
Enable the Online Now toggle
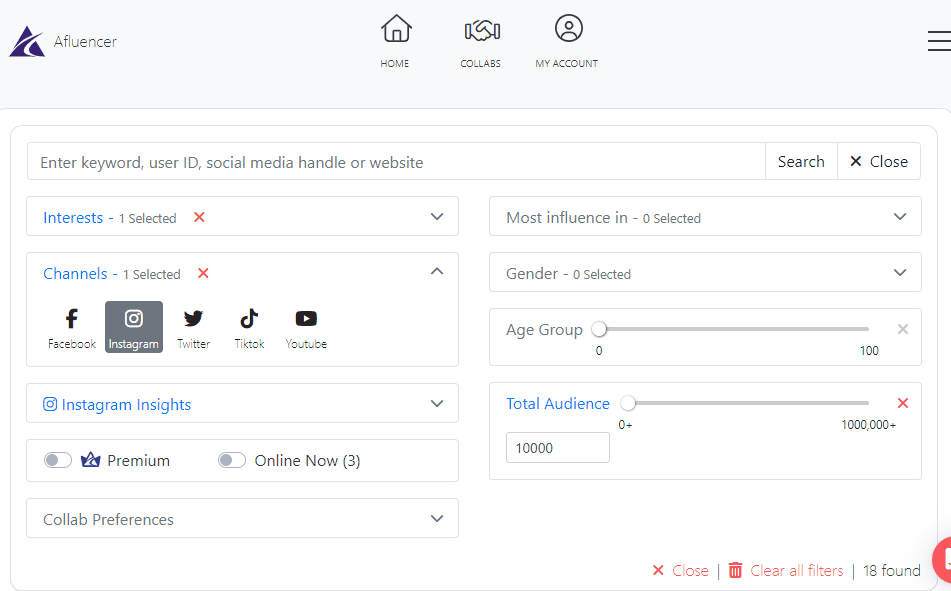(x=231, y=460)
